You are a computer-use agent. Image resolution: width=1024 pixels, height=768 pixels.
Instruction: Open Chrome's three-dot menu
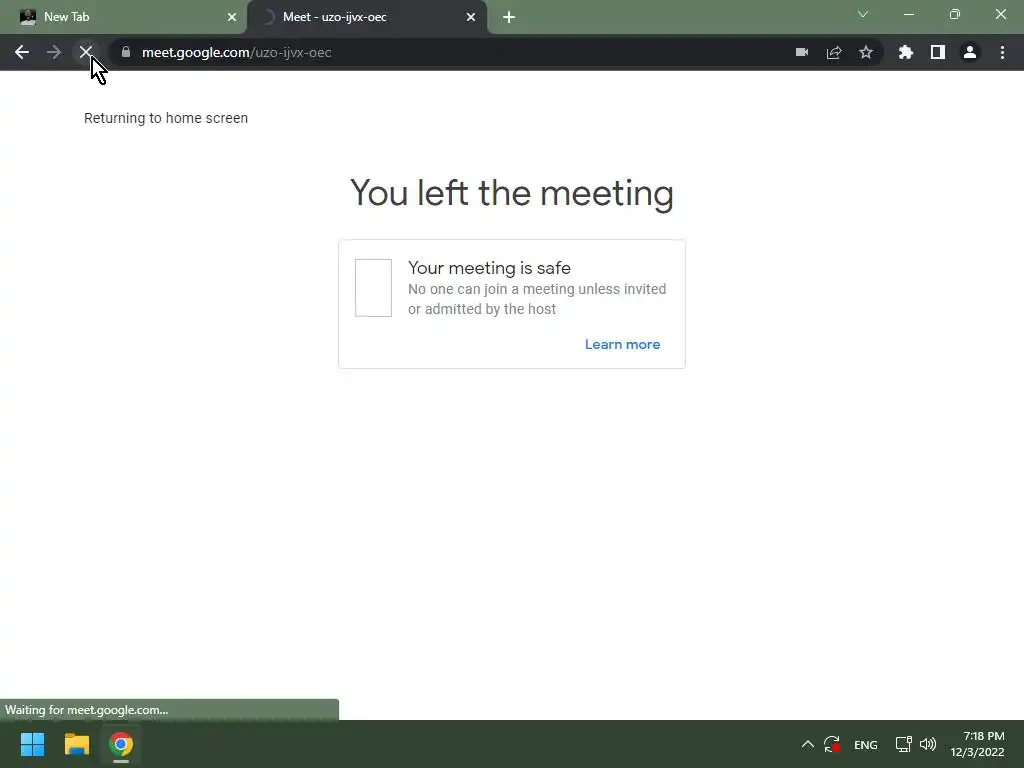[x=1002, y=52]
